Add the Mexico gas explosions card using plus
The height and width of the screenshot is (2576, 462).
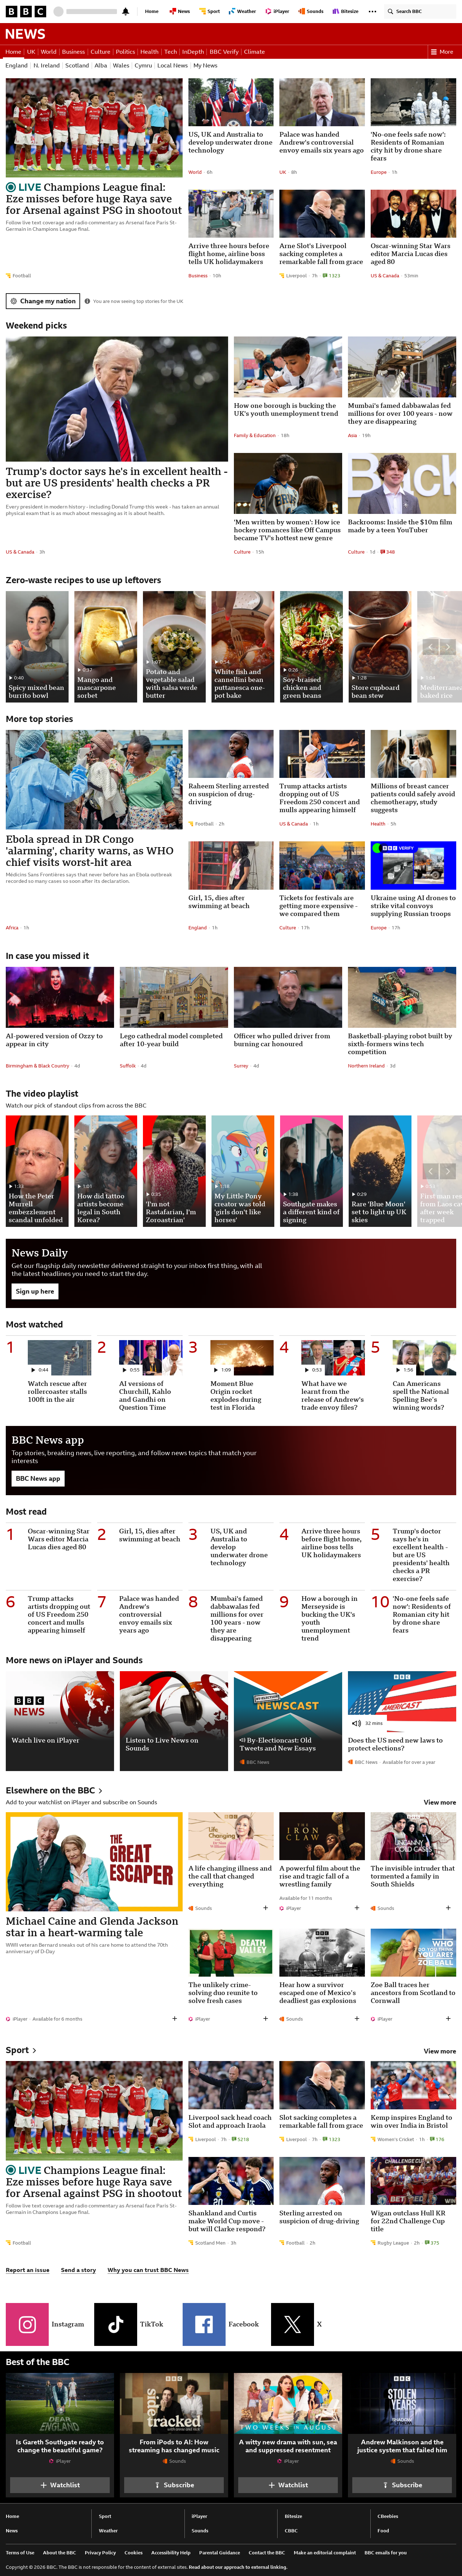point(357,2019)
